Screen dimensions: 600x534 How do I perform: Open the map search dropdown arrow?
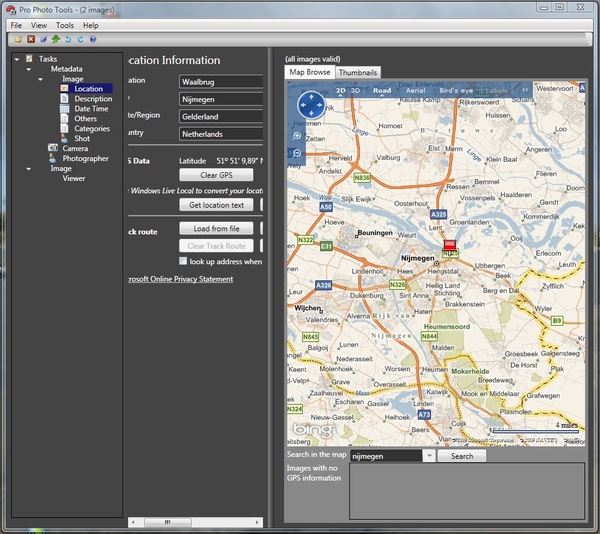(429, 456)
